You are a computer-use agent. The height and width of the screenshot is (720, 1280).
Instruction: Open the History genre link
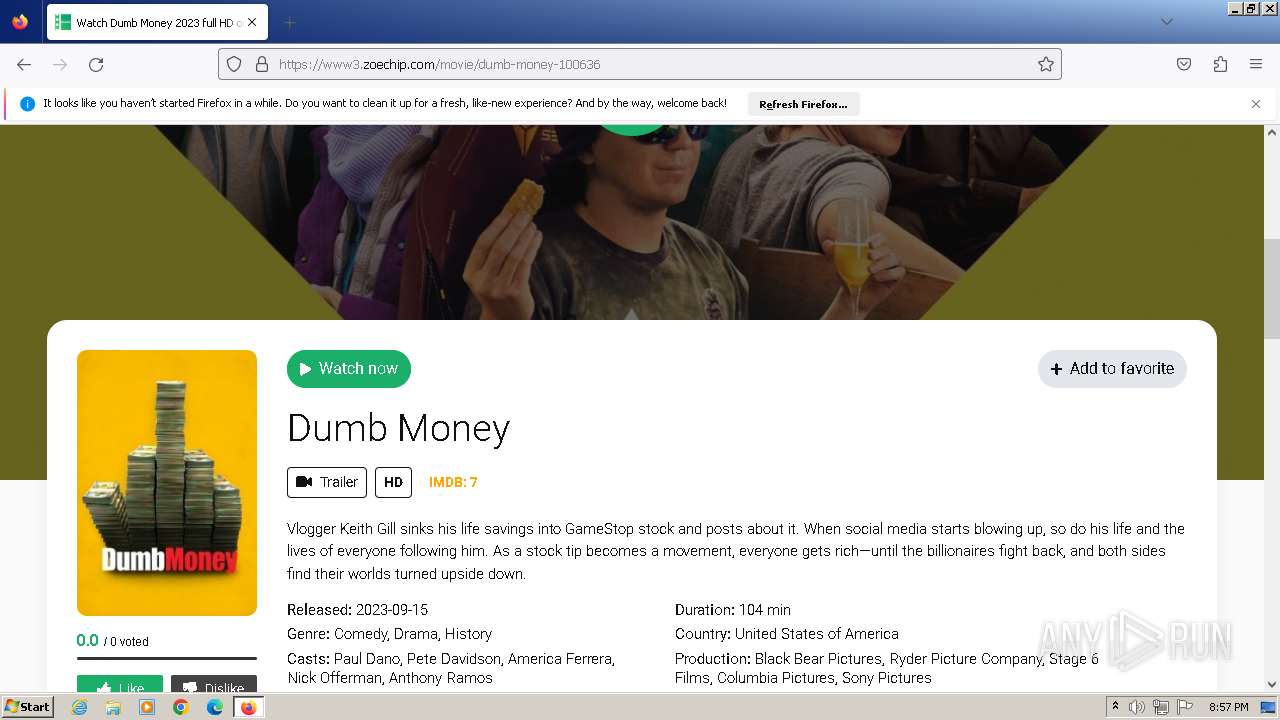tap(468, 633)
